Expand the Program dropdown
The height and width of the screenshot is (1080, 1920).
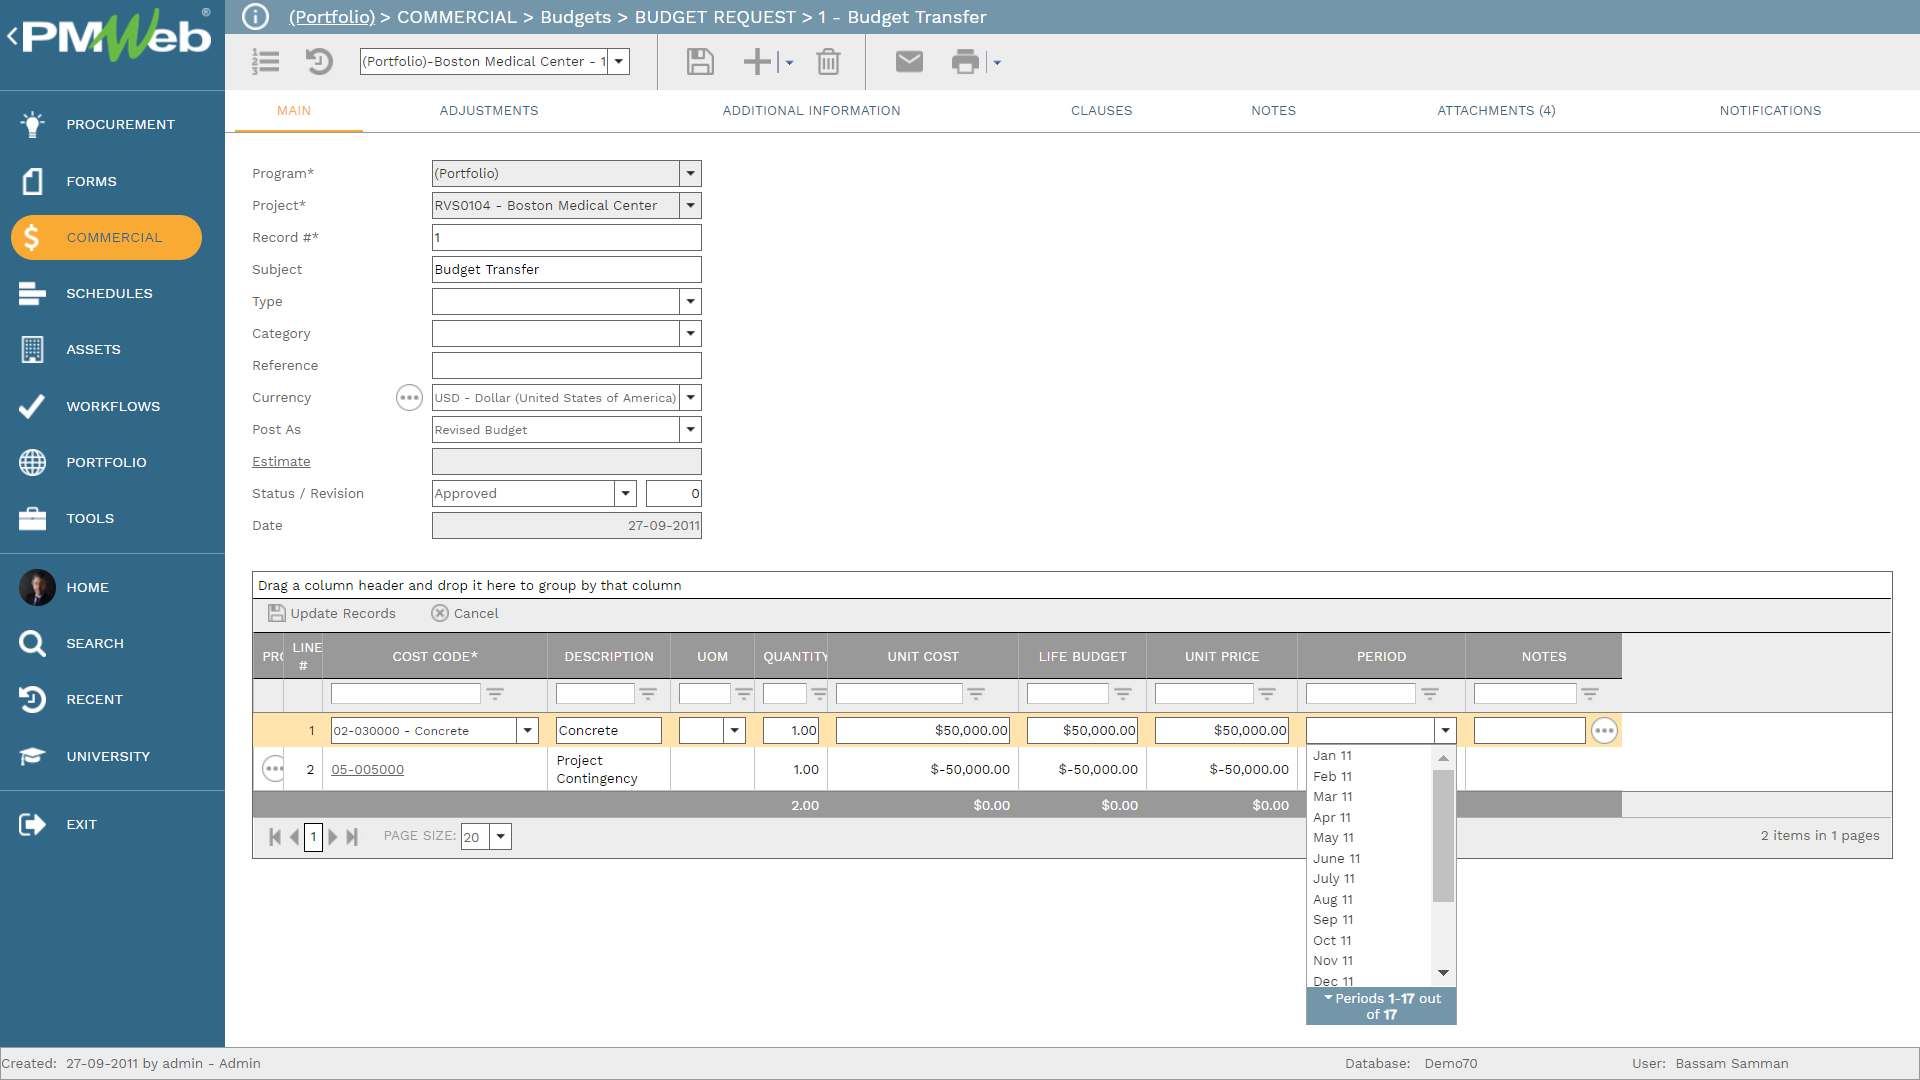click(x=690, y=173)
